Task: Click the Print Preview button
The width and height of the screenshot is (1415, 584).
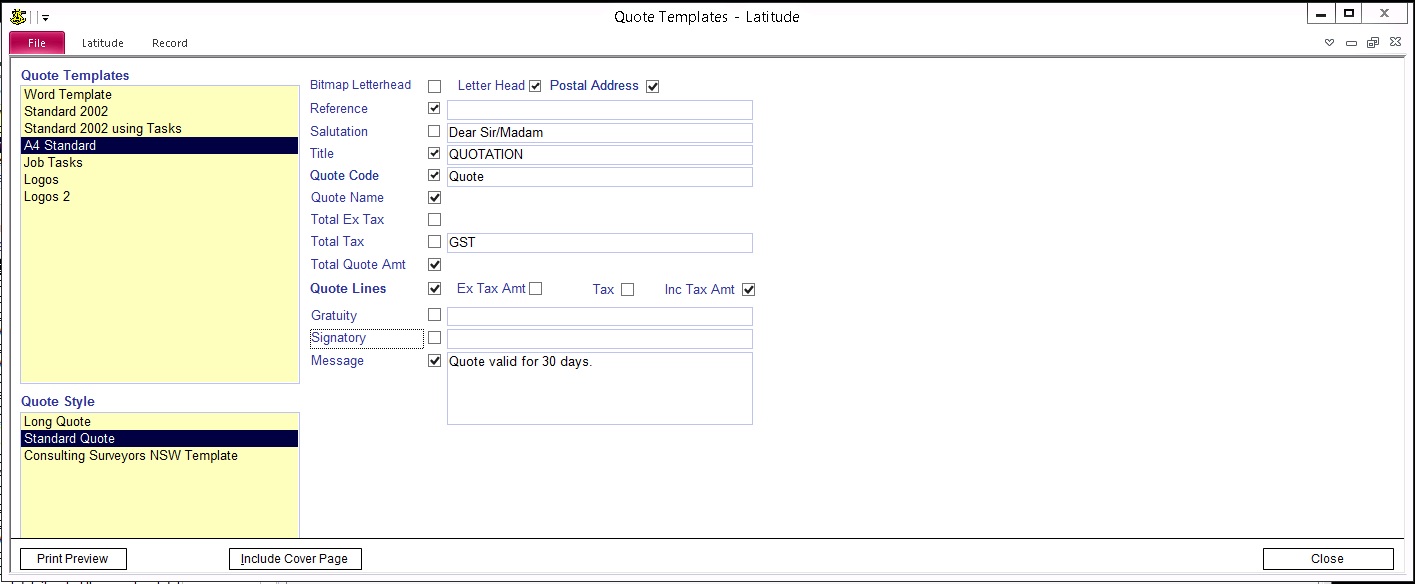Action: (73, 559)
